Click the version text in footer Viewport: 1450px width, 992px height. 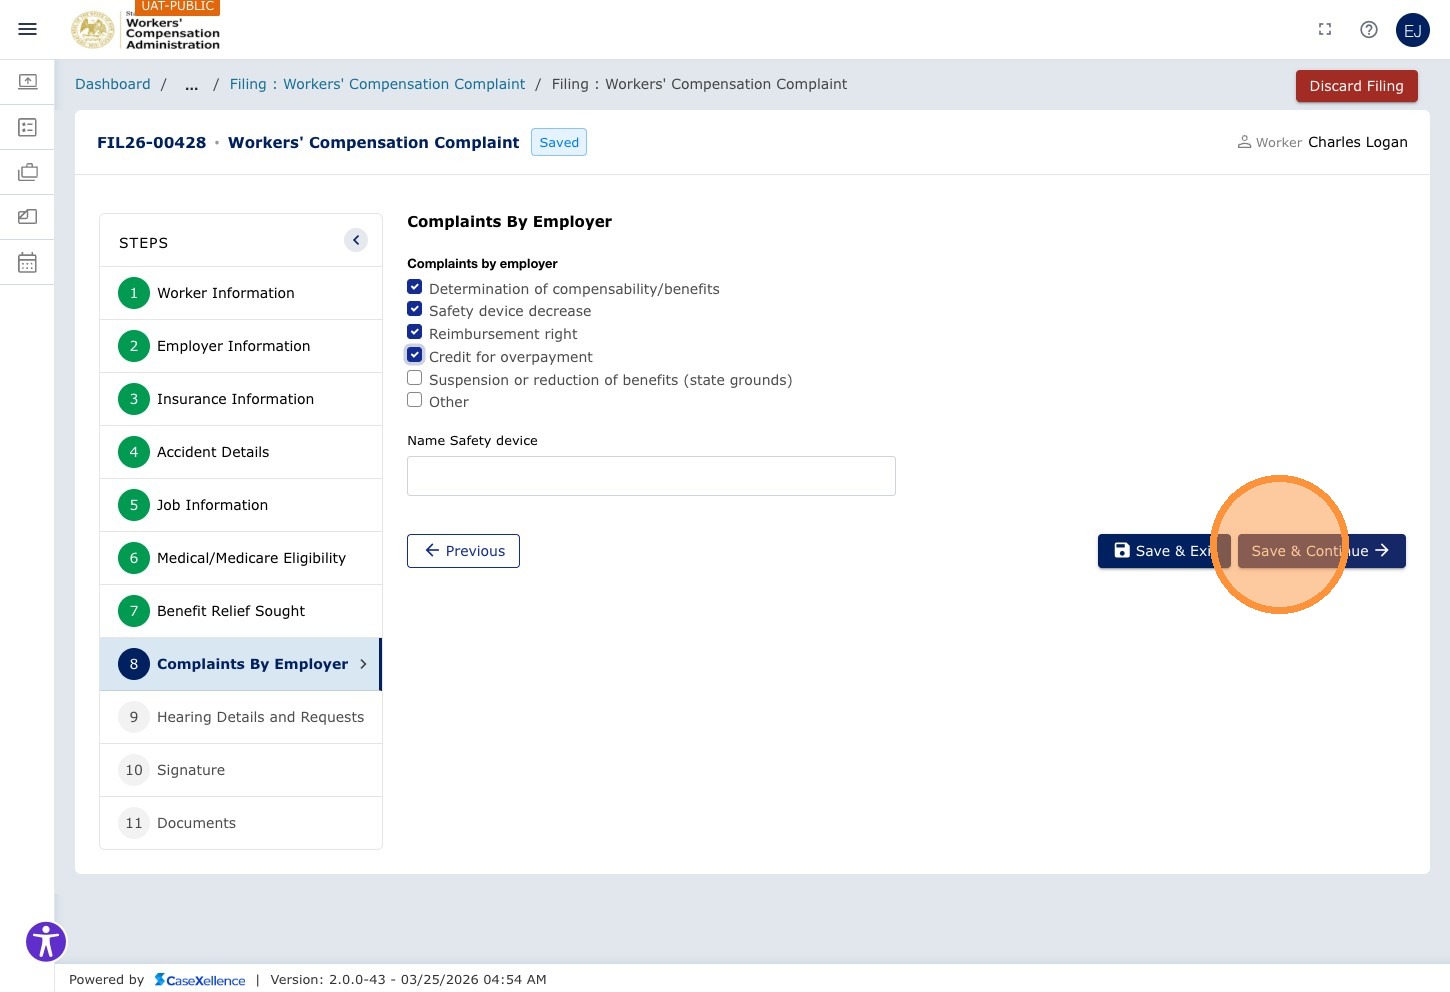coord(408,980)
